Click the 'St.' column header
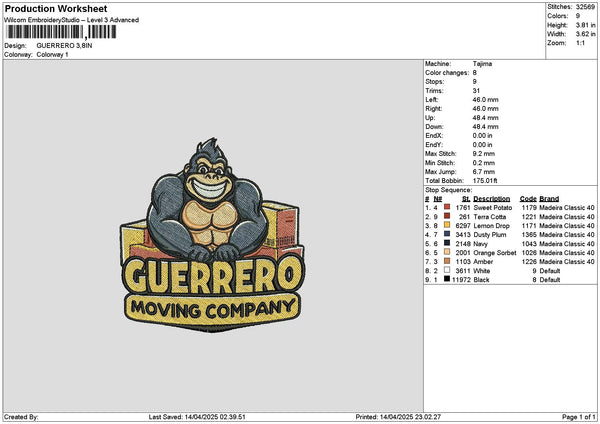This screenshot has height=424, width=600. (x=466, y=199)
